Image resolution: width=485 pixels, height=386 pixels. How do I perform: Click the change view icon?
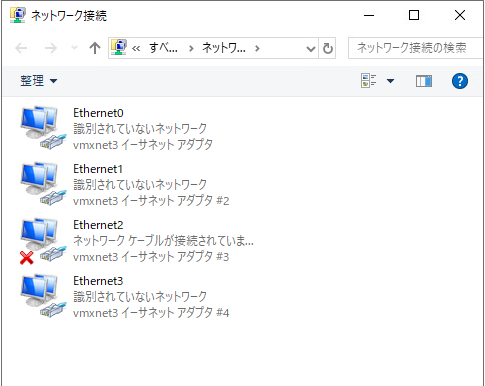point(368,81)
